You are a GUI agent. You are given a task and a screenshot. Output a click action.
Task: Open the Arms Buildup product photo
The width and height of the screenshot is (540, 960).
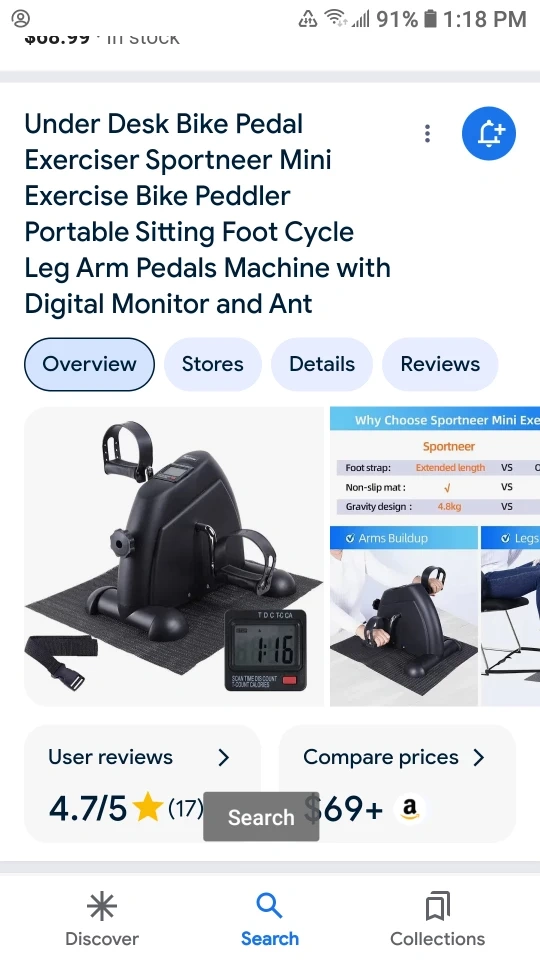pos(404,616)
